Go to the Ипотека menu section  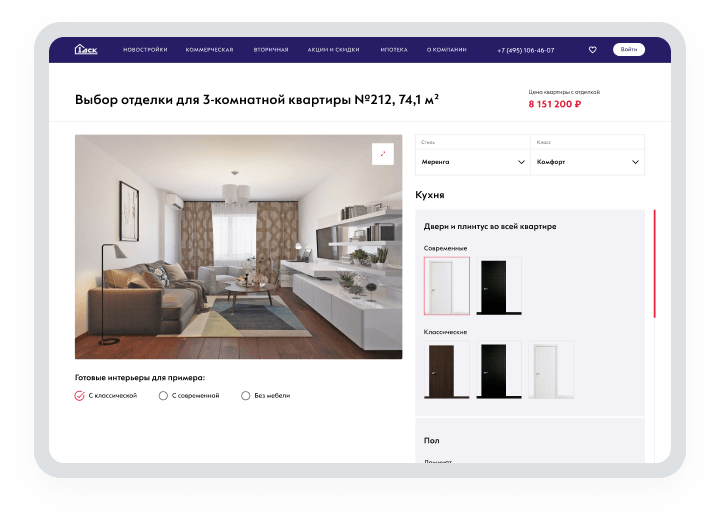point(394,49)
